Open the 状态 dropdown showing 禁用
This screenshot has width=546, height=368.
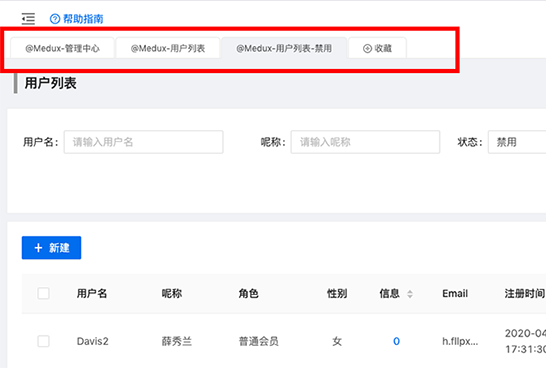click(517, 142)
